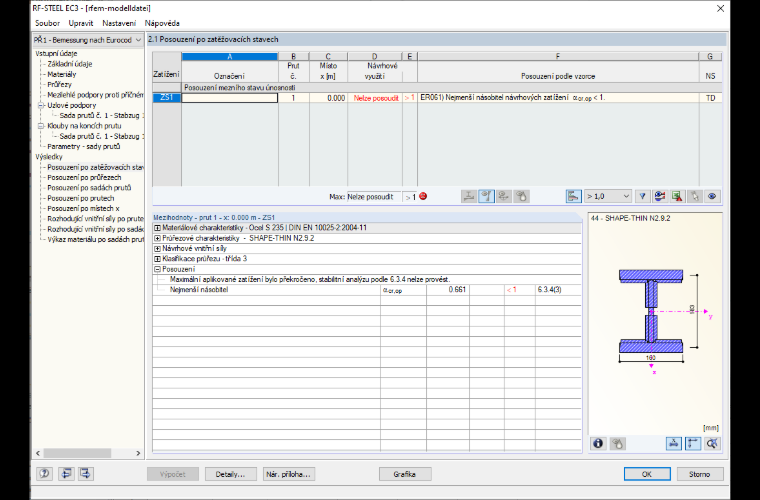Screen dimensions: 760x500
Task: Select Posouzení po prutech tree item
Action: [x=80, y=198]
